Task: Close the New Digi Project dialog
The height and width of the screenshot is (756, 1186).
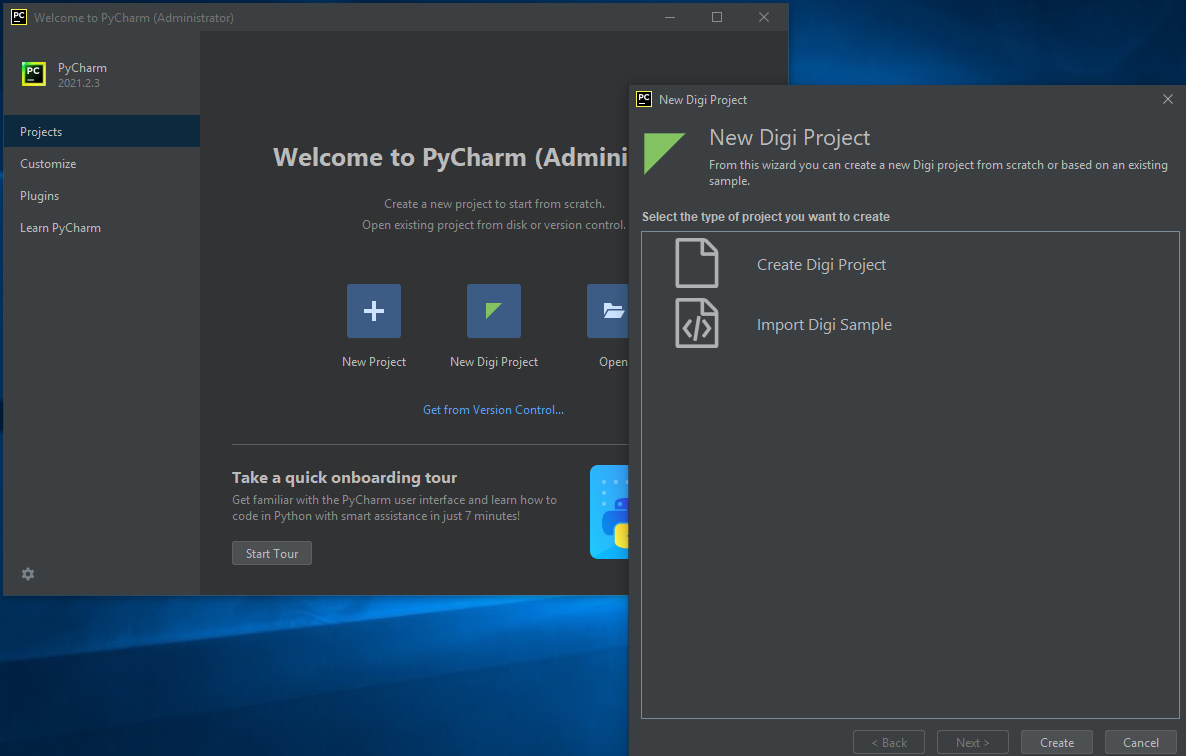Action: (1168, 99)
